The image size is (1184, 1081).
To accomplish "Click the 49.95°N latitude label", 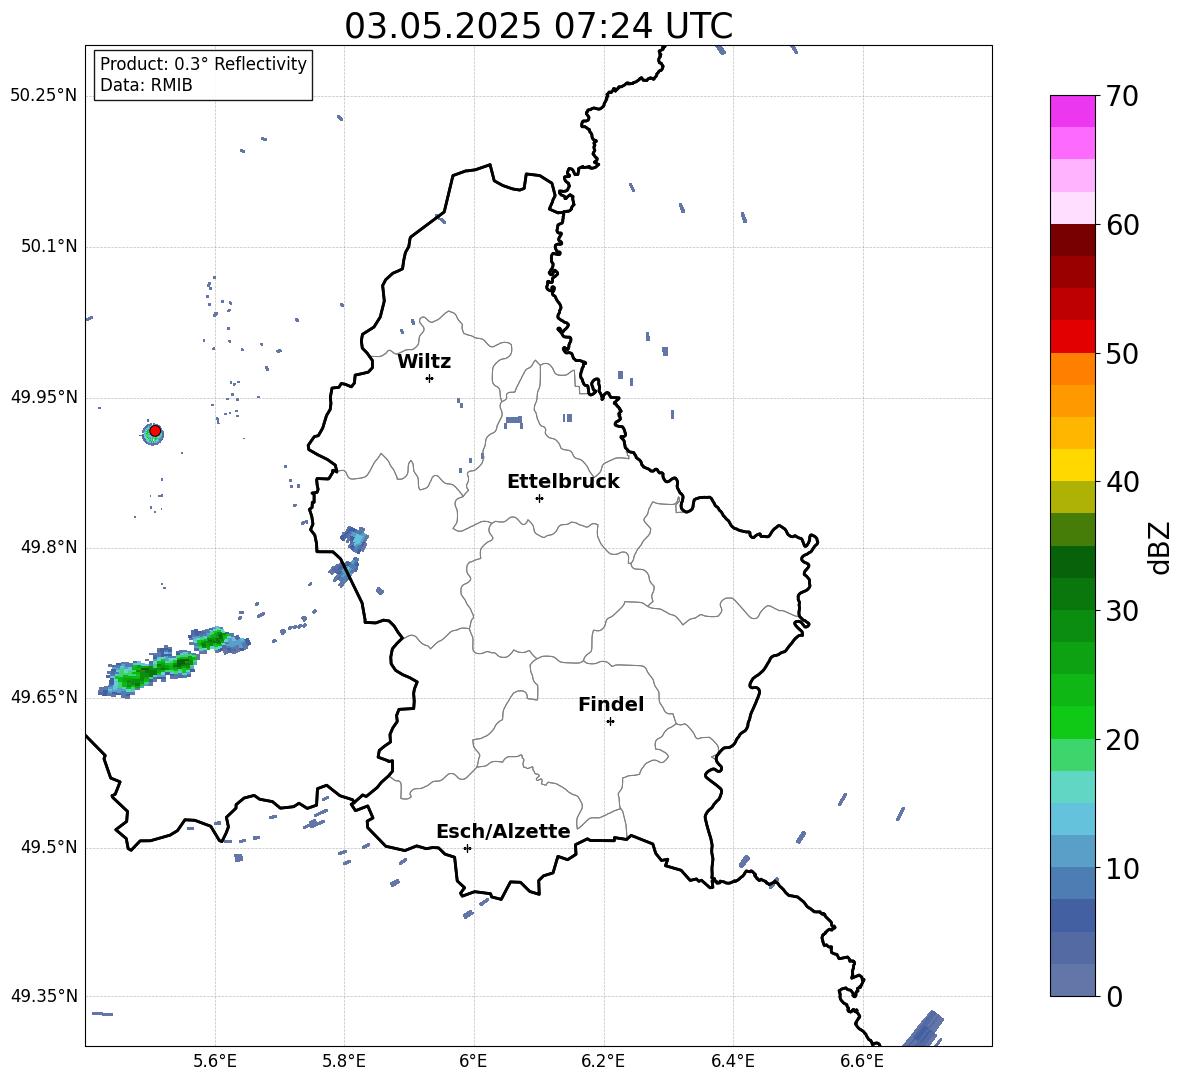I will click(43, 397).
